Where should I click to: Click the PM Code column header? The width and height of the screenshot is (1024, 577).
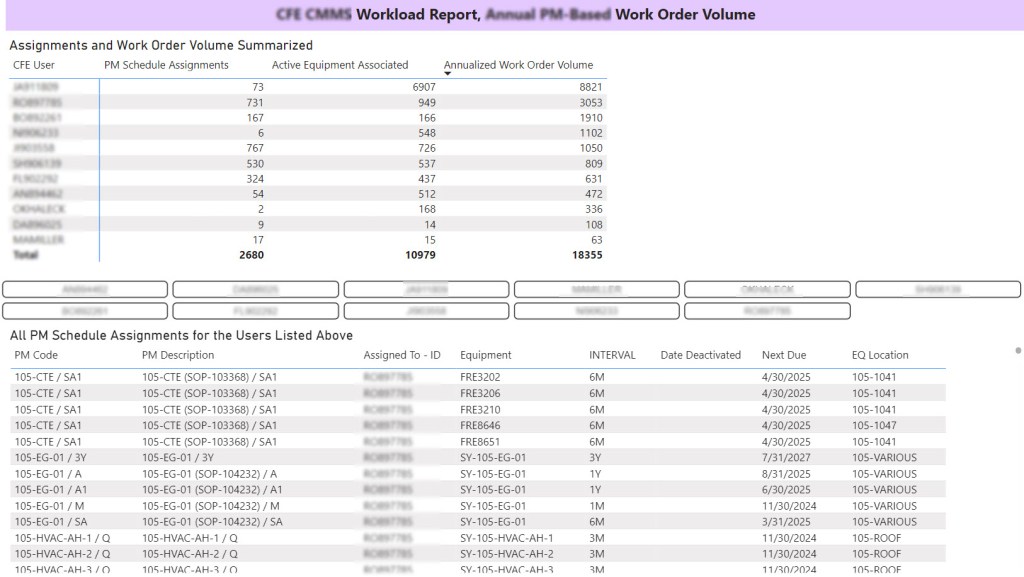pyautogui.click(x=36, y=355)
